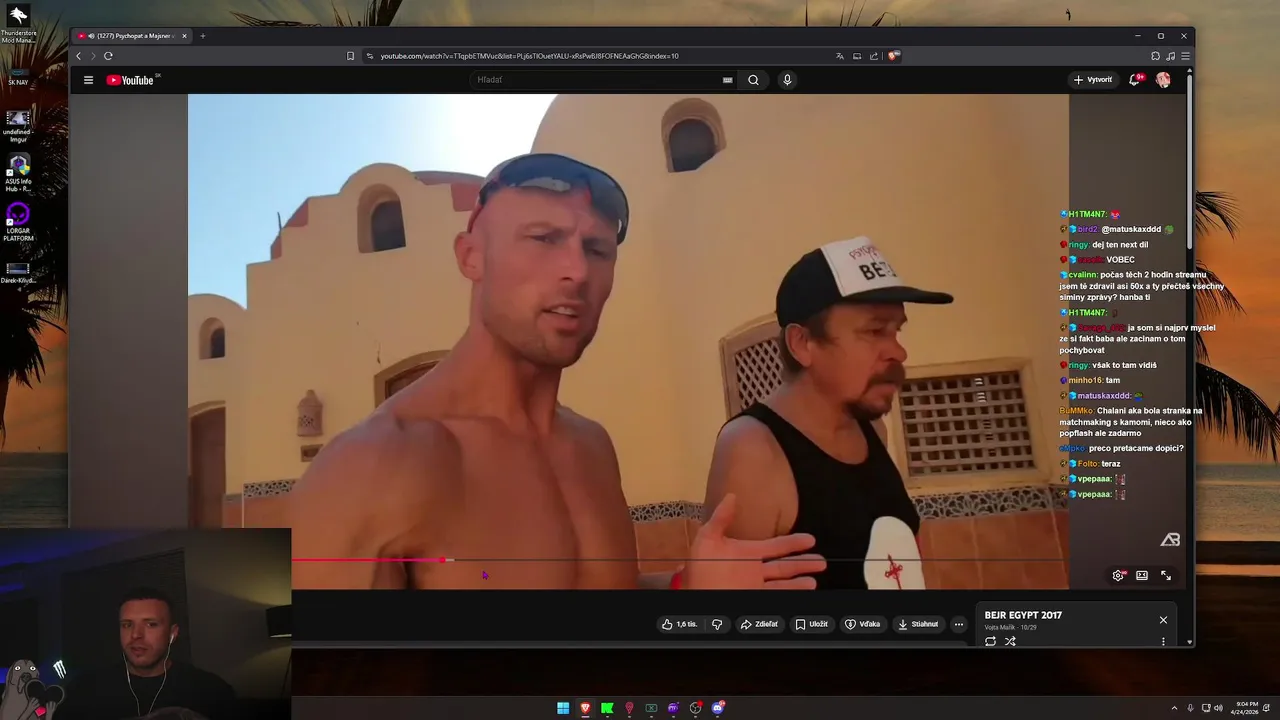Click the Zdieľať share button
Image resolution: width=1280 pixels, height=720 pixels.
click(759, 624)
